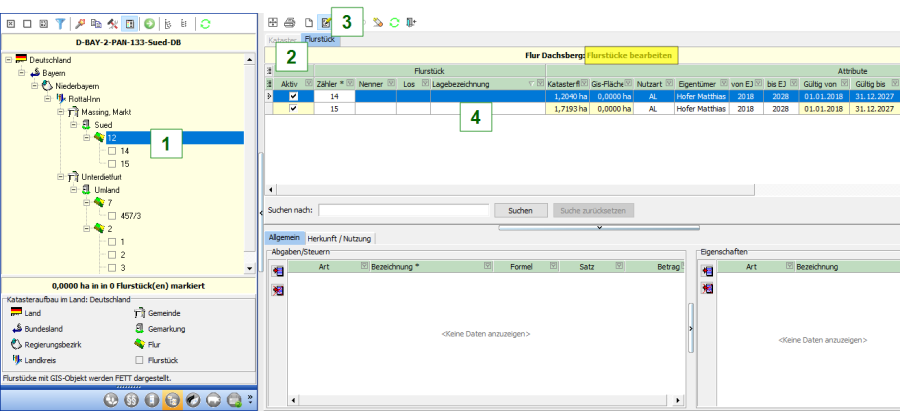900x411 pixels.
Task: Open the Eigentümer column filter dropdown
Action: pos(722,83)
